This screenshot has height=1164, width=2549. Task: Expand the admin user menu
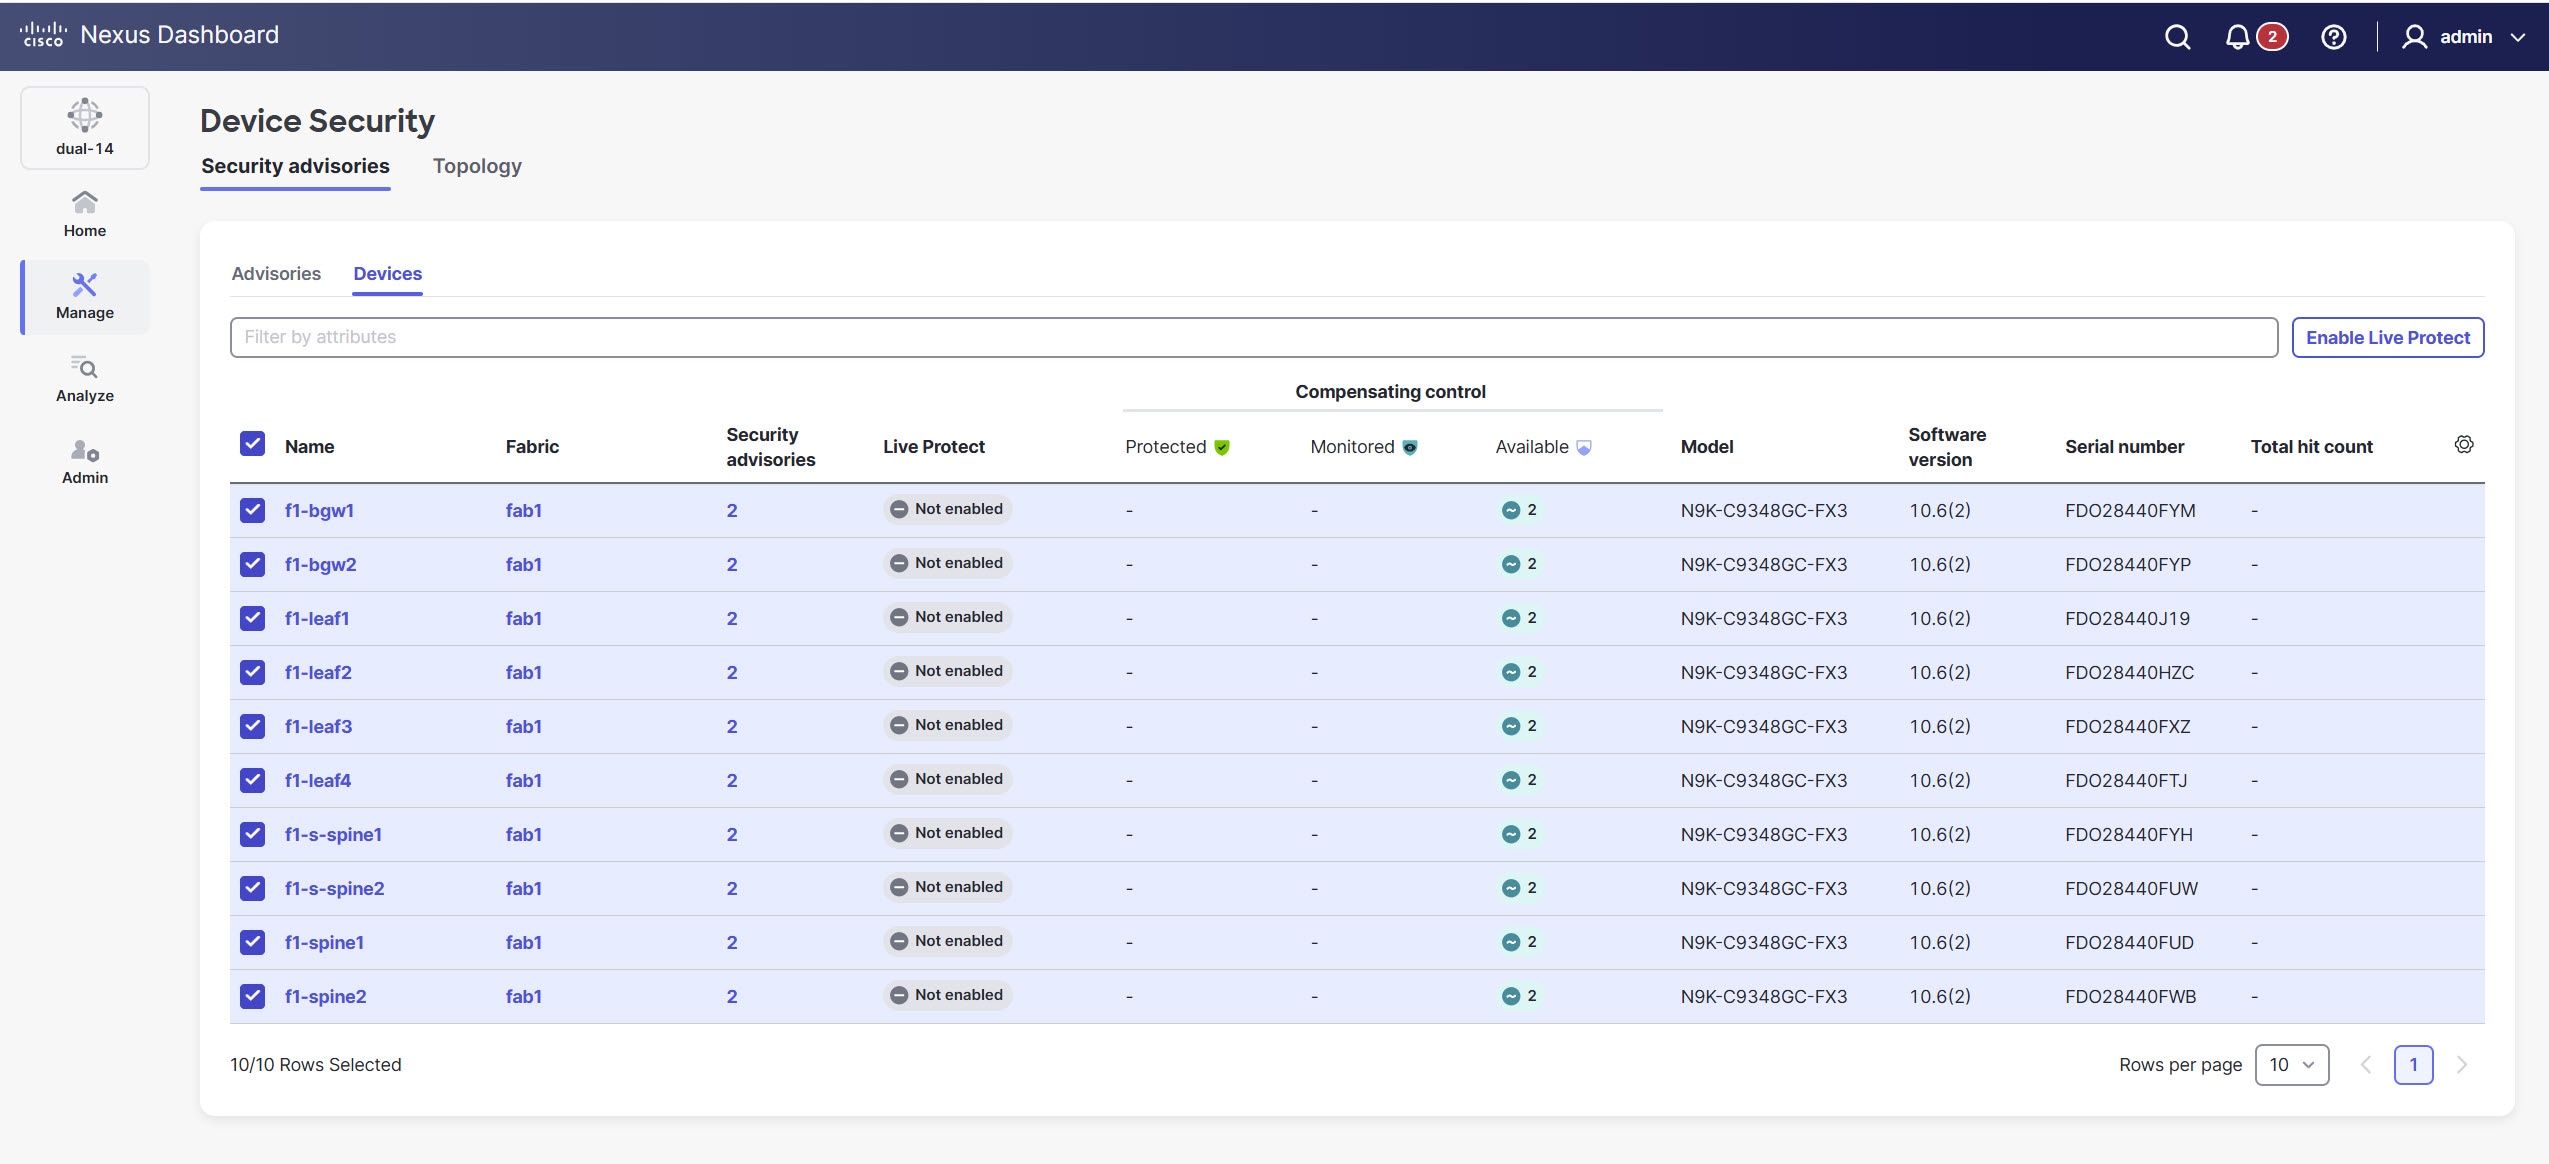pos(2465,36)
